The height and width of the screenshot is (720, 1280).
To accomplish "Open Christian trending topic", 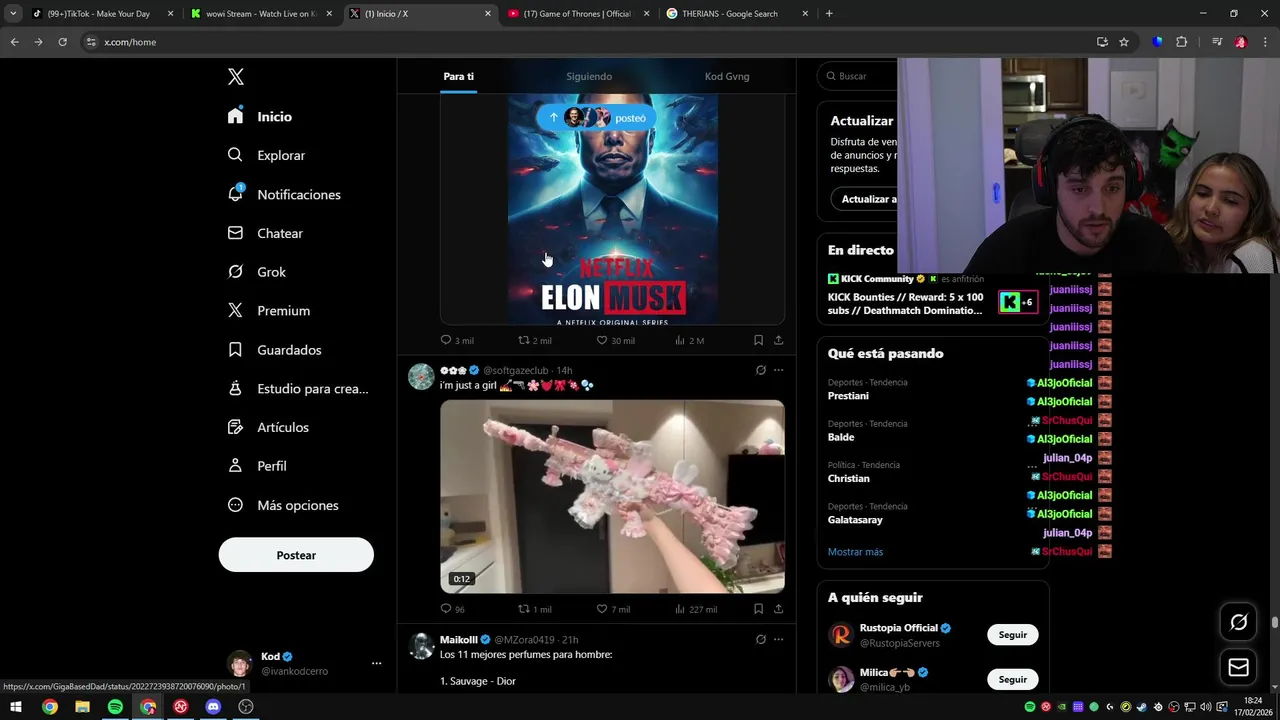I will [x=849, y=479].
